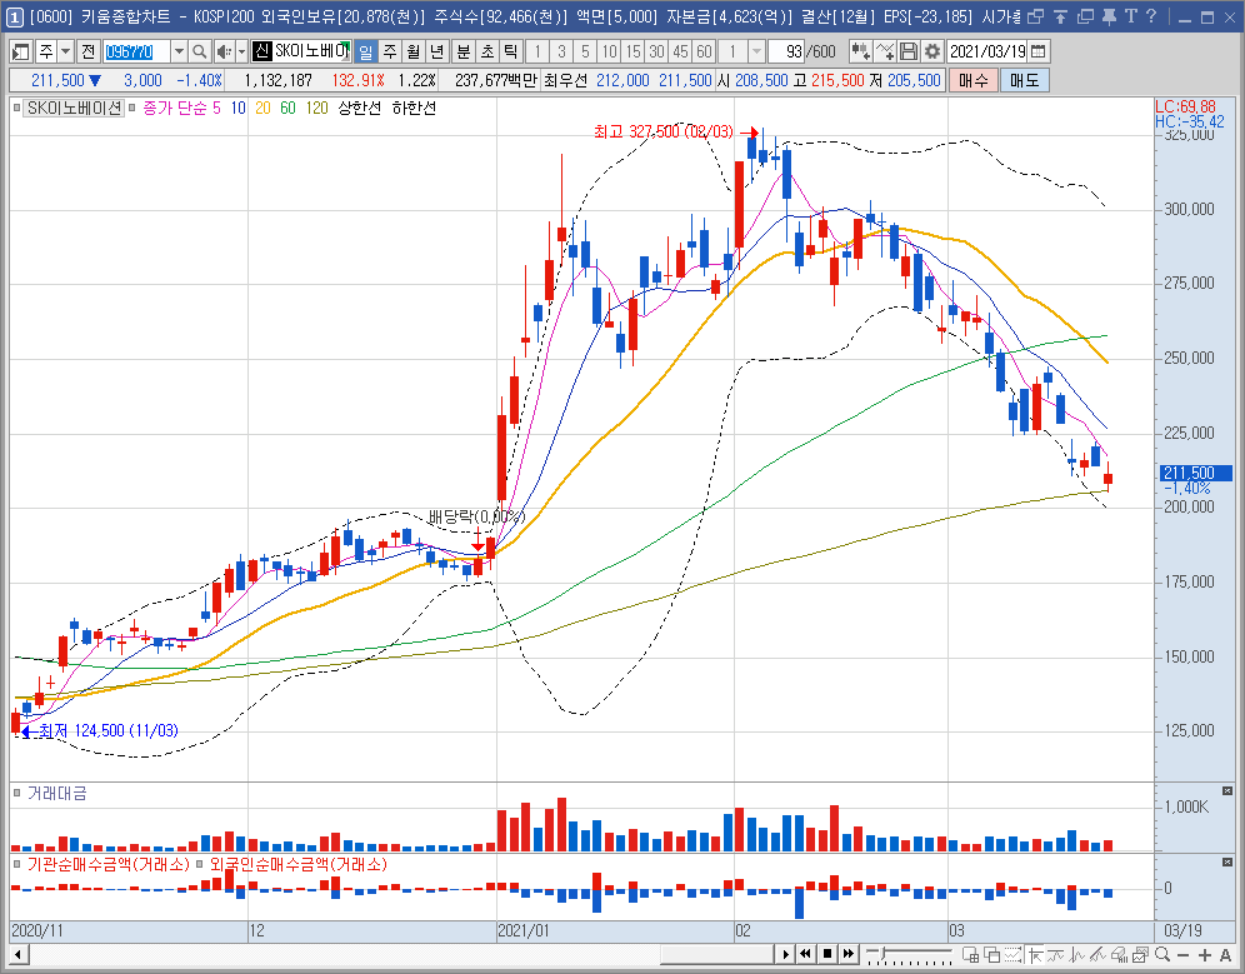Click the 'A' auto-fit icon at bottom right
Viewport: 1245px width, 974px height.
(x=1225, y=955)
